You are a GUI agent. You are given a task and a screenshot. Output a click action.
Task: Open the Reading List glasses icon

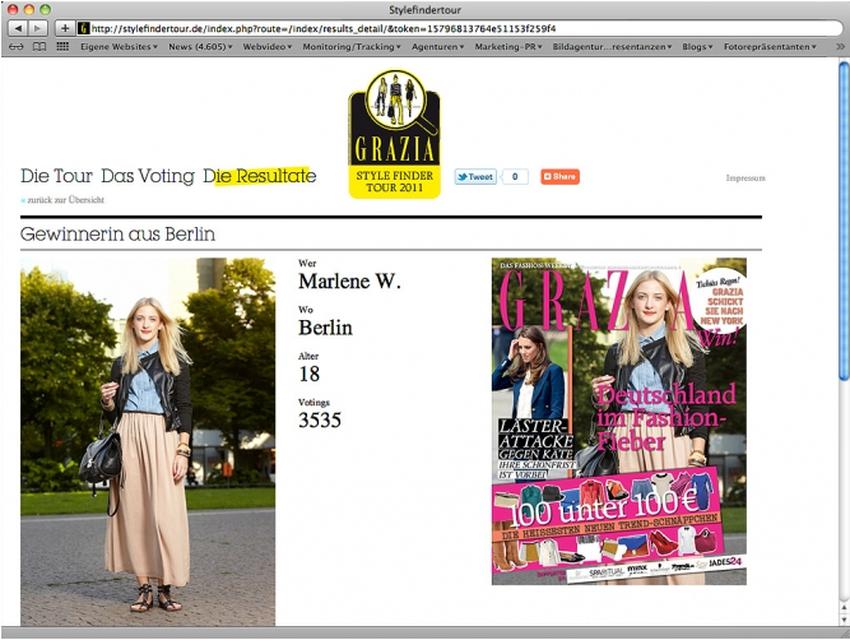[16, 47]
